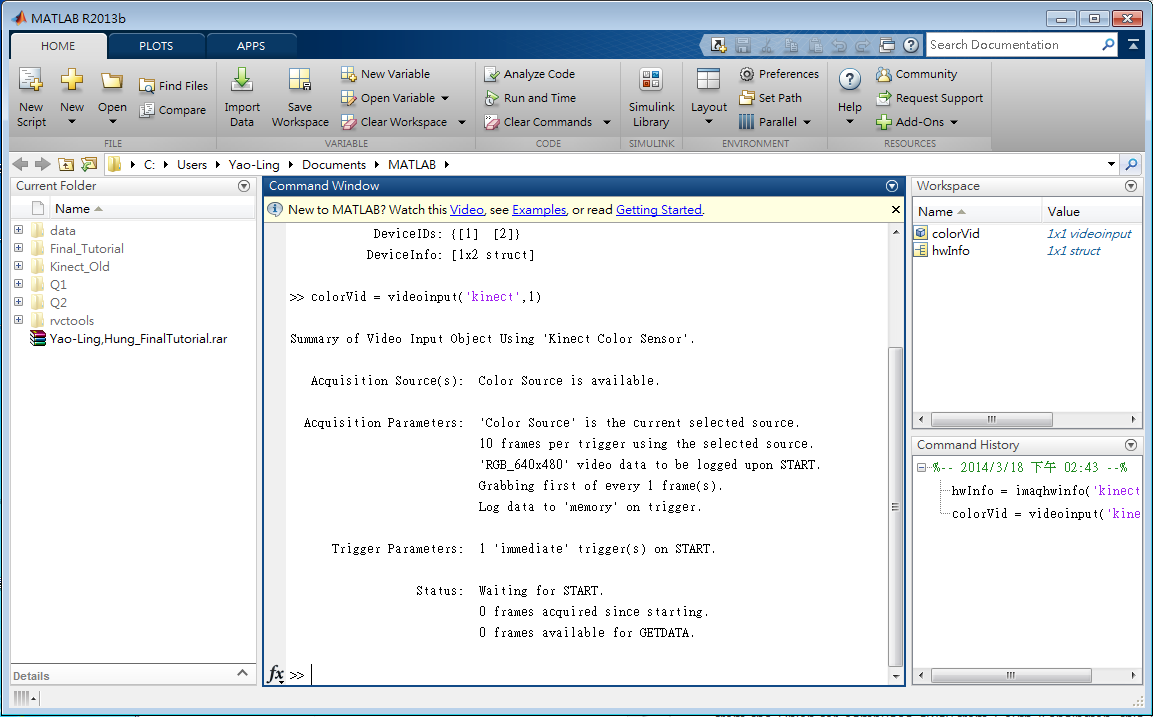Switch to the PLOTS tab

pos(156,45)
